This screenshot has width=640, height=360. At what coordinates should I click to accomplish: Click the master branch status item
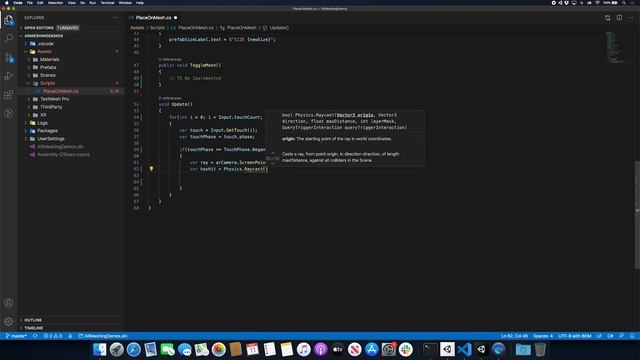pyautogui.click(x=16, y=336)
